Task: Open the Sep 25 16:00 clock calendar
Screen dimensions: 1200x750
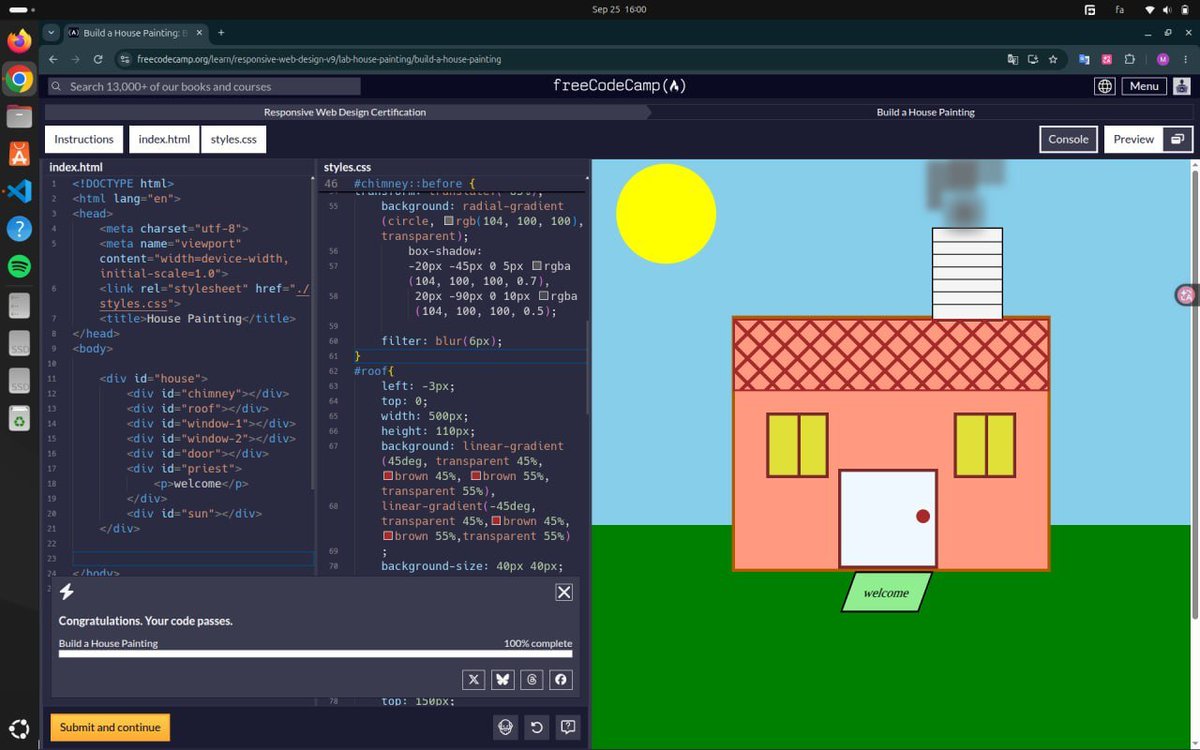Action: pos(619,9)
